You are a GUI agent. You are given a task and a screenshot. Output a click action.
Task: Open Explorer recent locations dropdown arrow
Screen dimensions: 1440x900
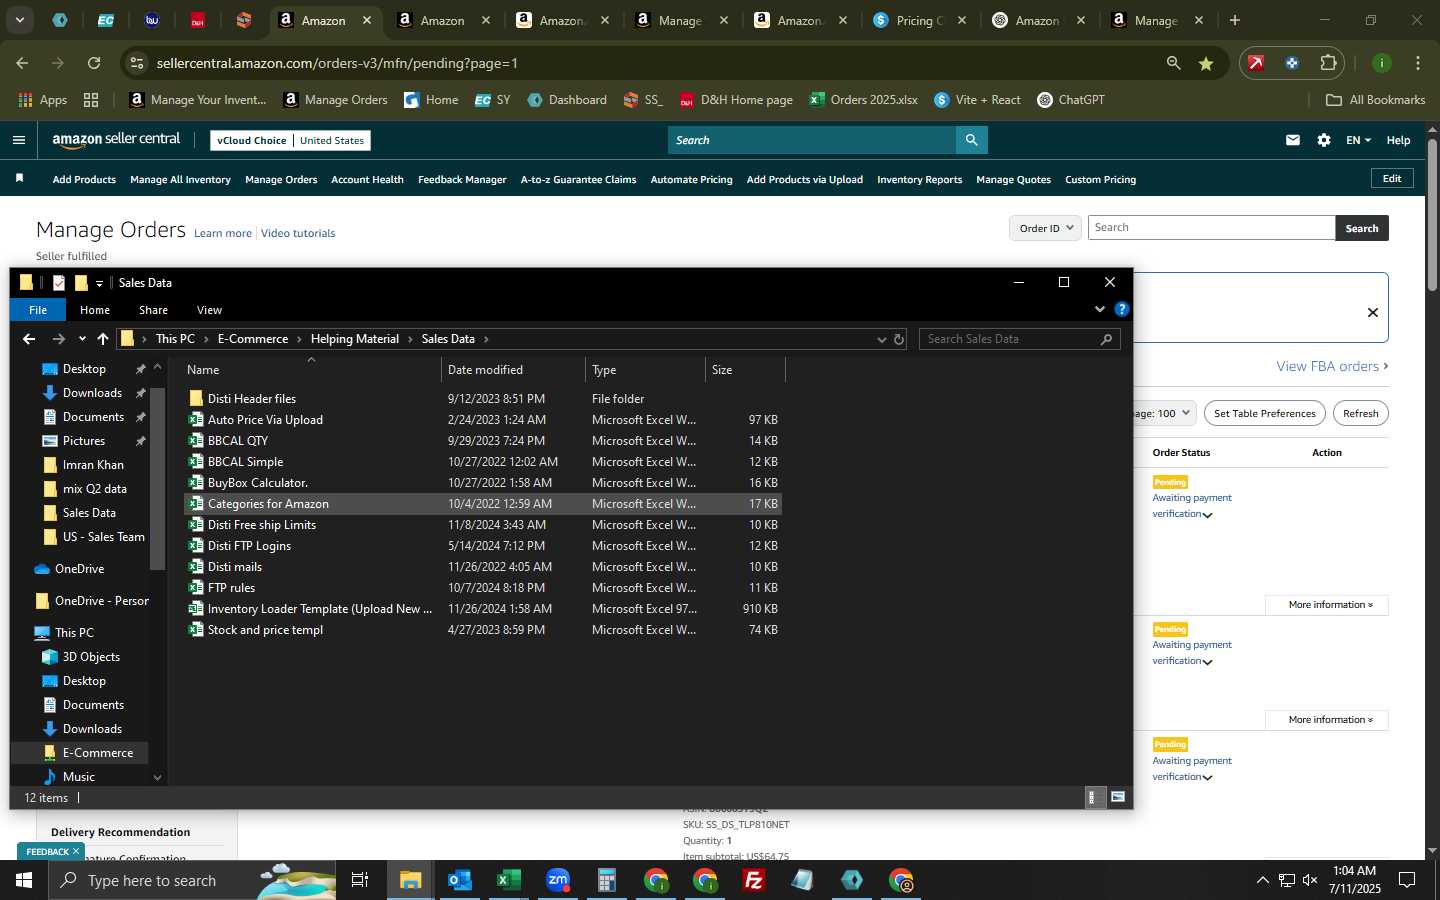click(82, 339)
